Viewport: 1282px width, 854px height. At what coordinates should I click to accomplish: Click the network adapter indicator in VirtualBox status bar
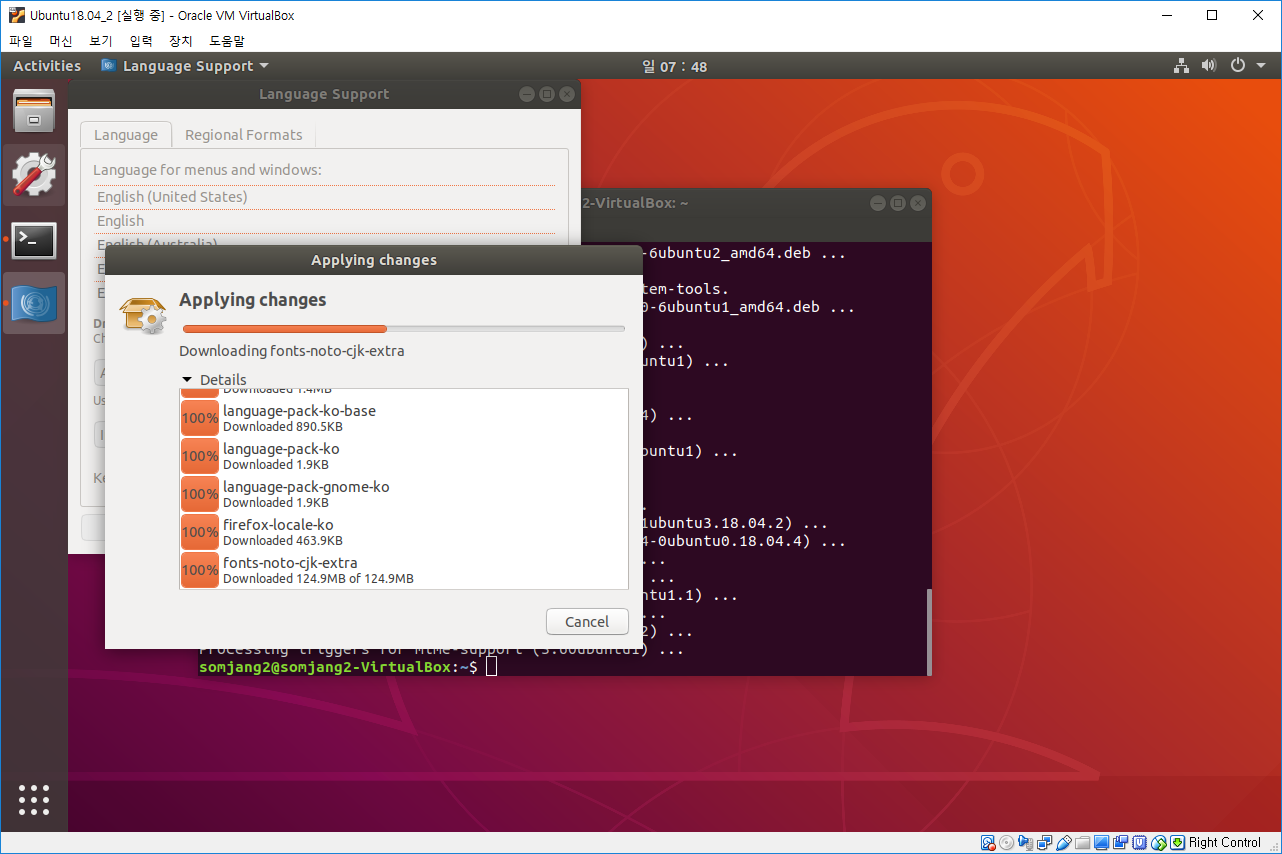[1045, 843]
